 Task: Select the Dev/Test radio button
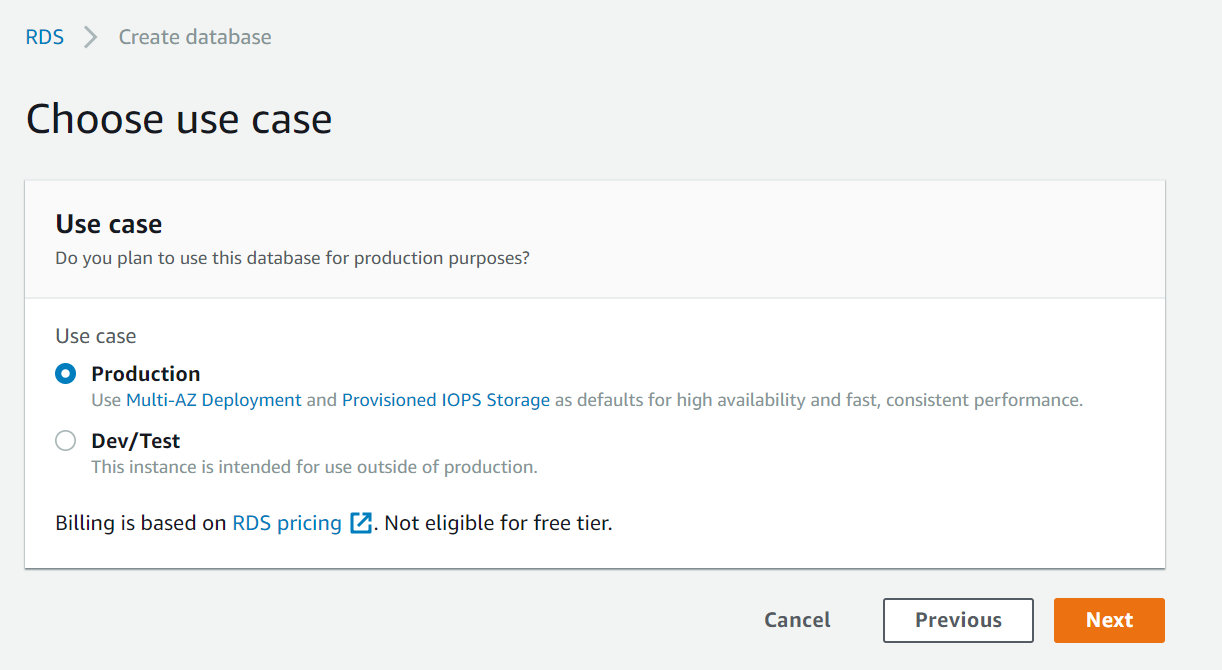66,441
